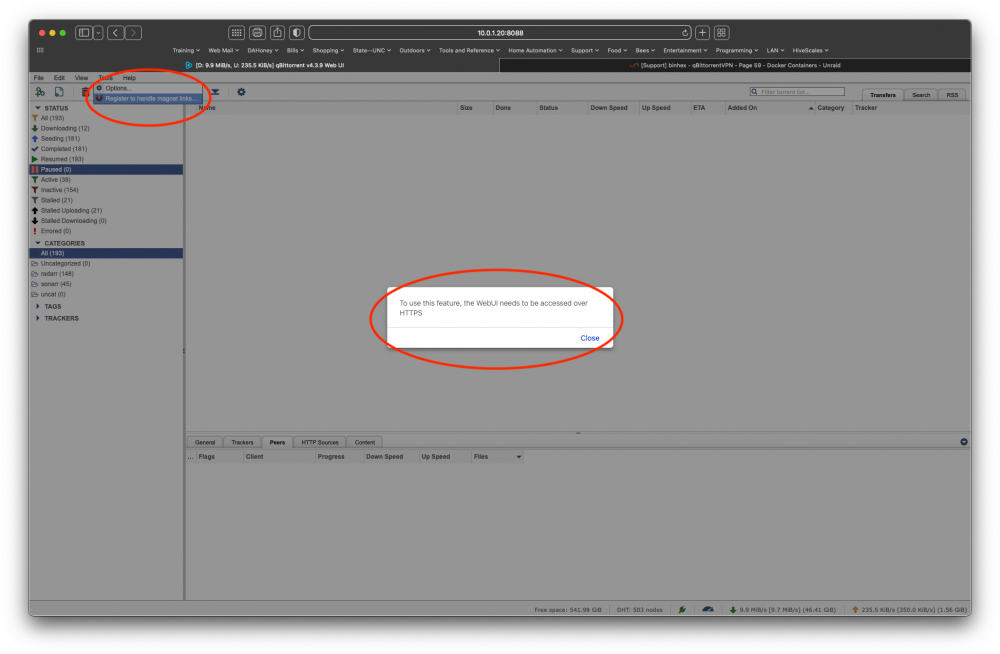The height and width of the screenshot is (654, 1000).
Task: Toggle alternative speed limits speedometer icon
Action: click(x=707, y=609)
